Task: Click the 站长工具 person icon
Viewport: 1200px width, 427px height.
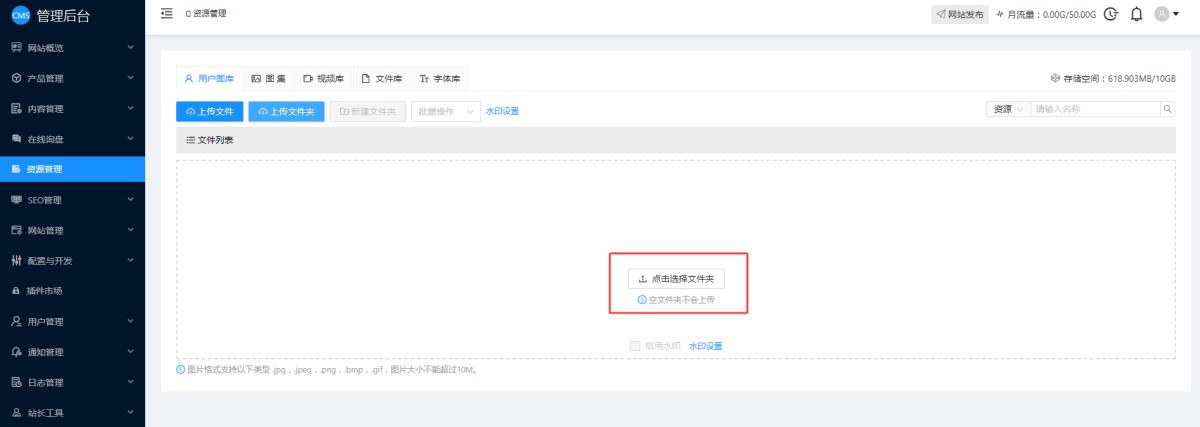Action: (x=16, y=413)
